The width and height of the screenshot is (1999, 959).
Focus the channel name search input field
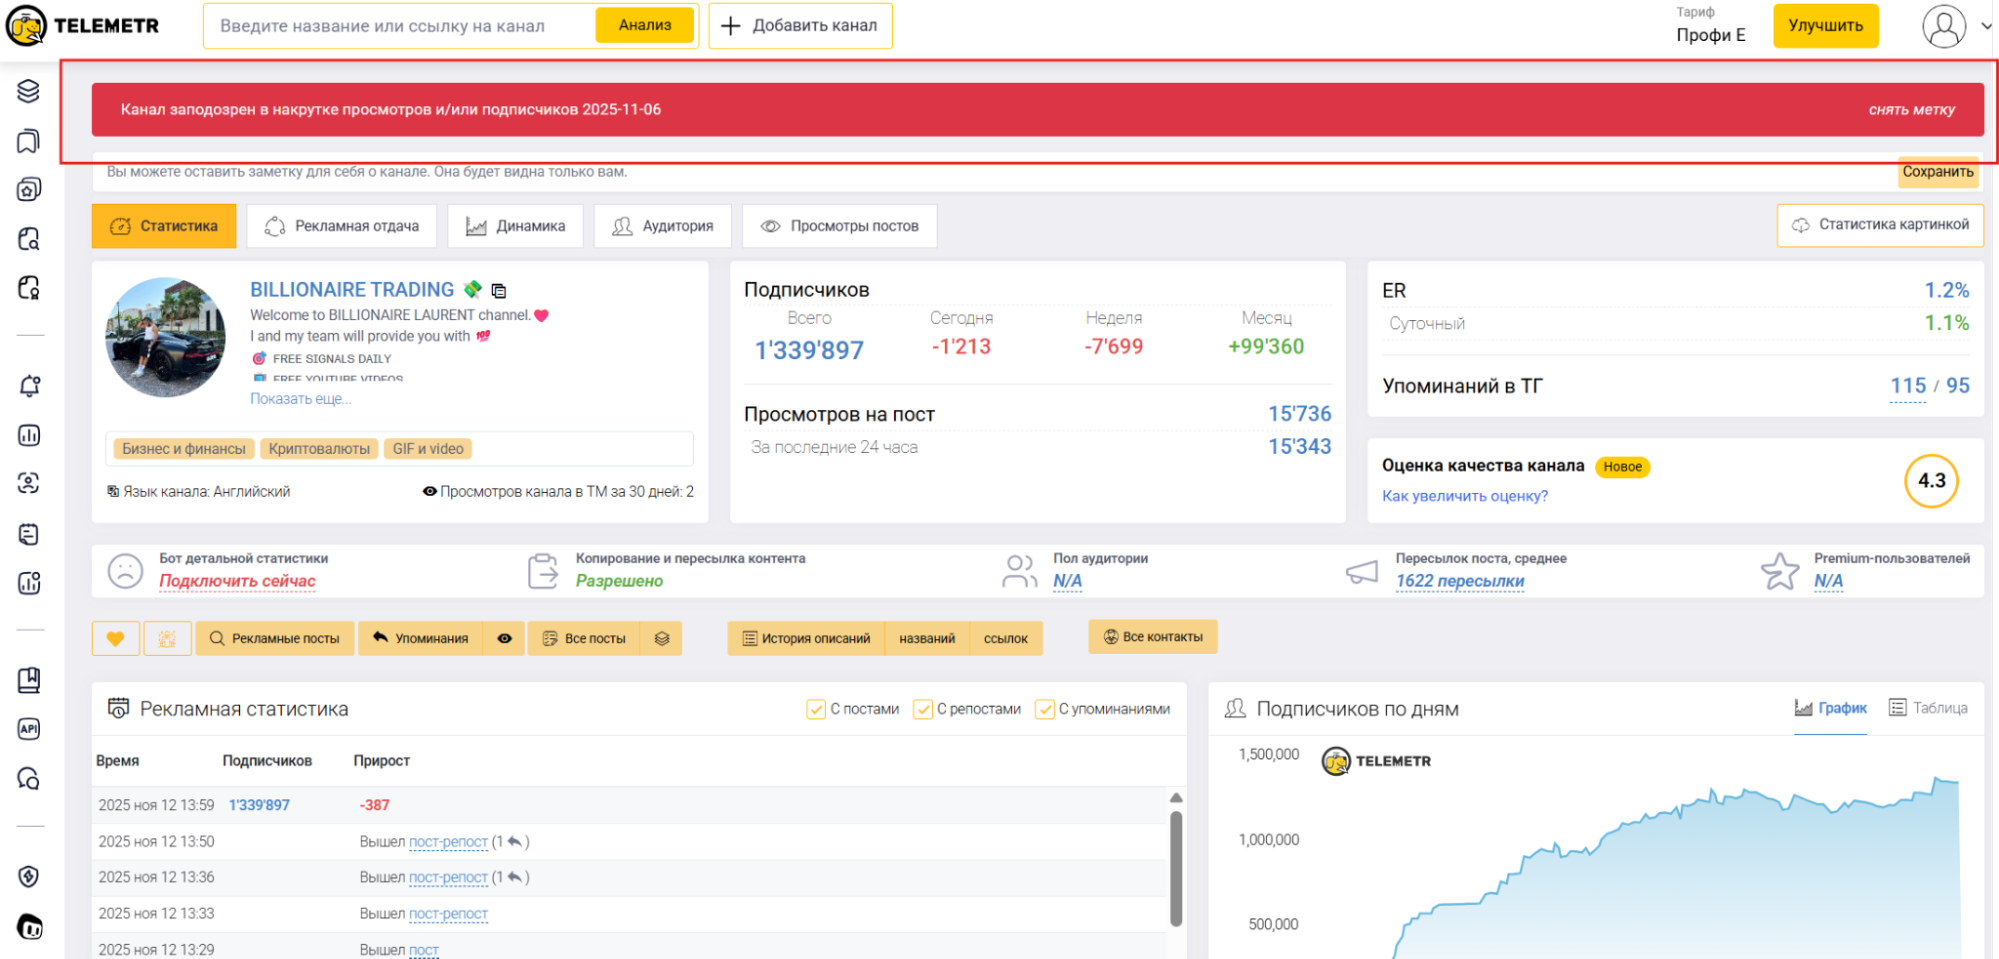(400, 26)
